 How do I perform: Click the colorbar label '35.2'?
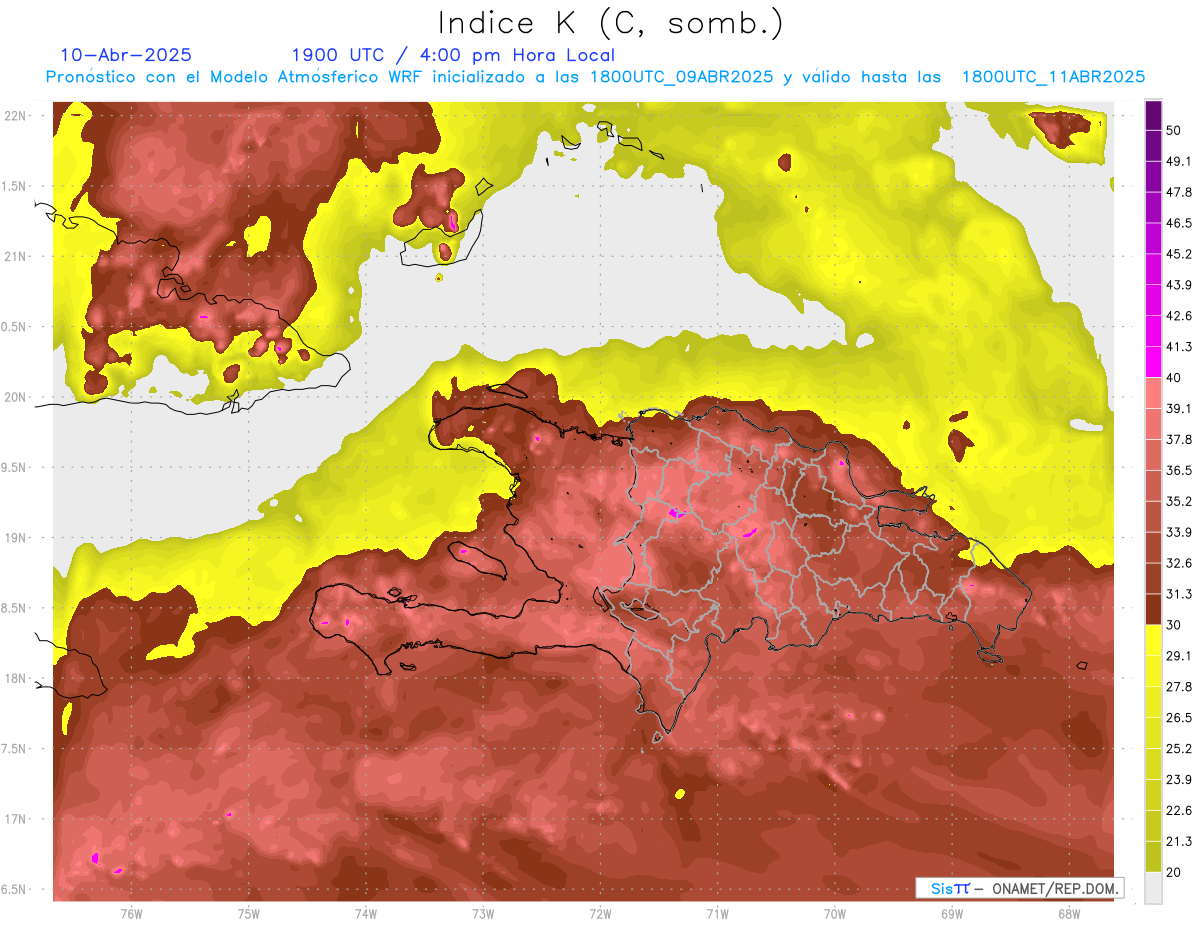pos(1178,501)
